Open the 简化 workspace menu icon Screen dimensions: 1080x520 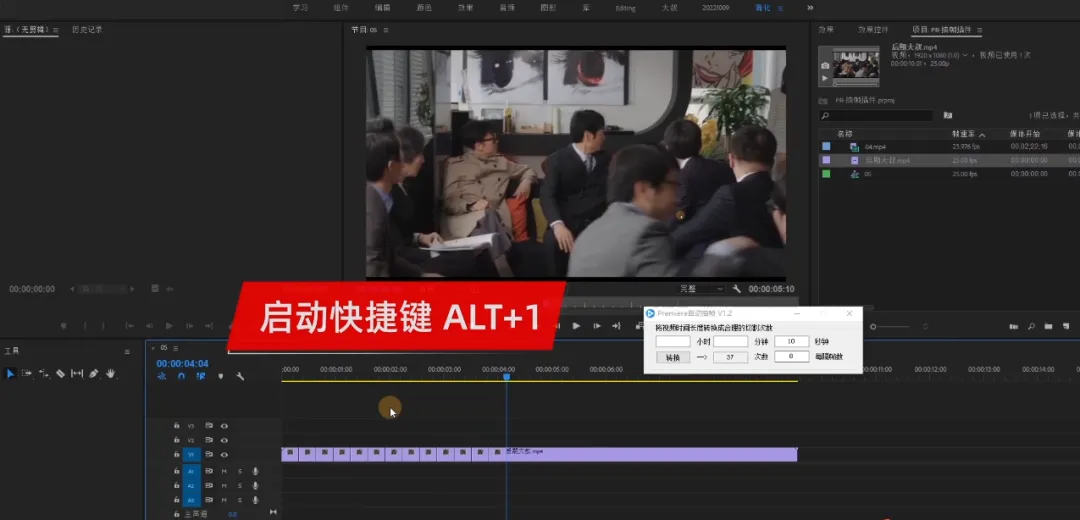point(780,8)
